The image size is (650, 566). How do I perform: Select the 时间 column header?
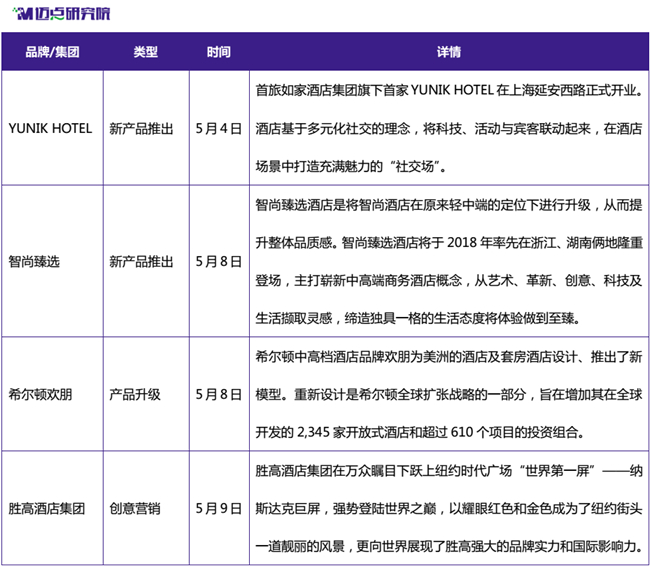click(218, 52)
